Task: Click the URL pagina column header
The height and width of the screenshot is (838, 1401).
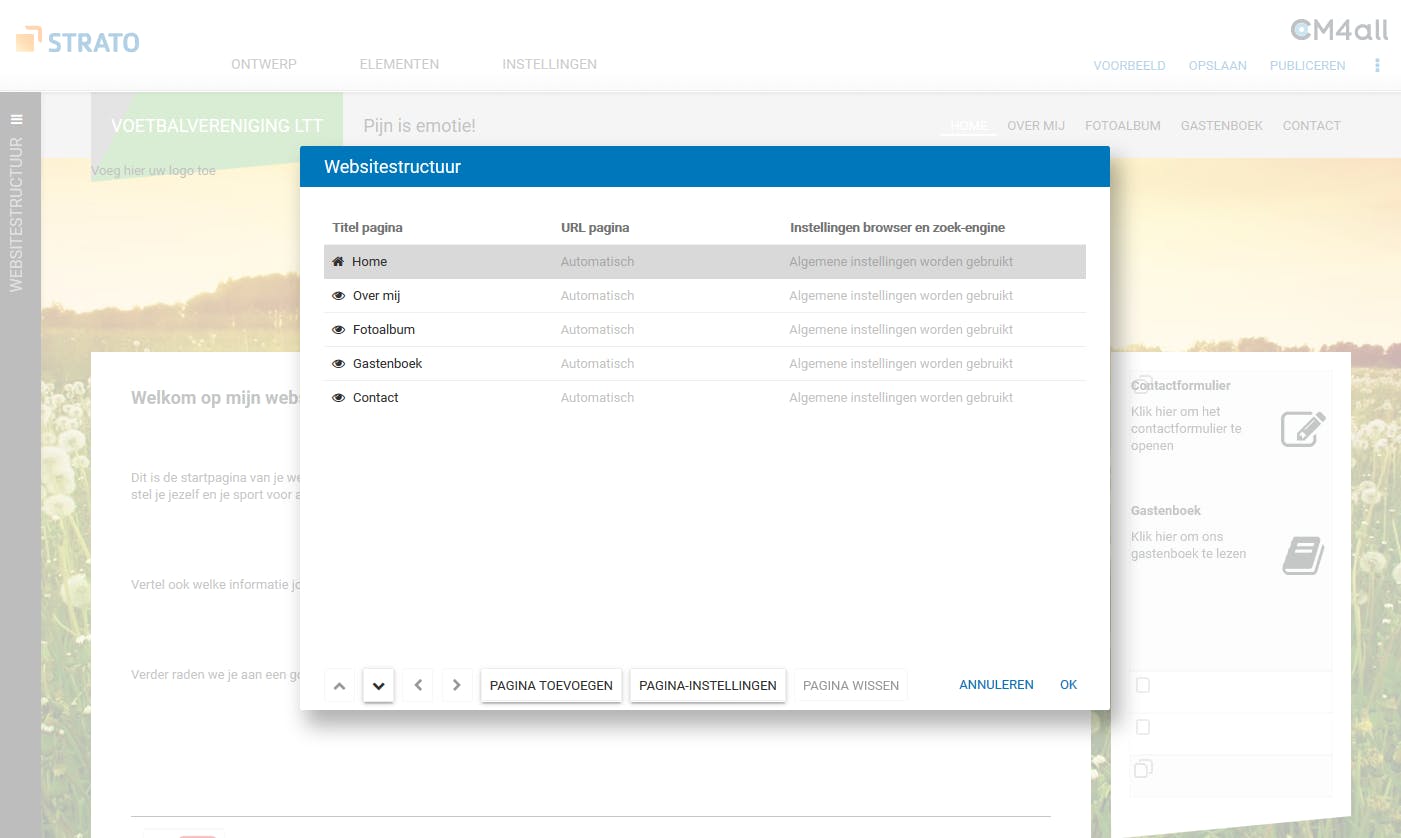Action: click(595, 228)
